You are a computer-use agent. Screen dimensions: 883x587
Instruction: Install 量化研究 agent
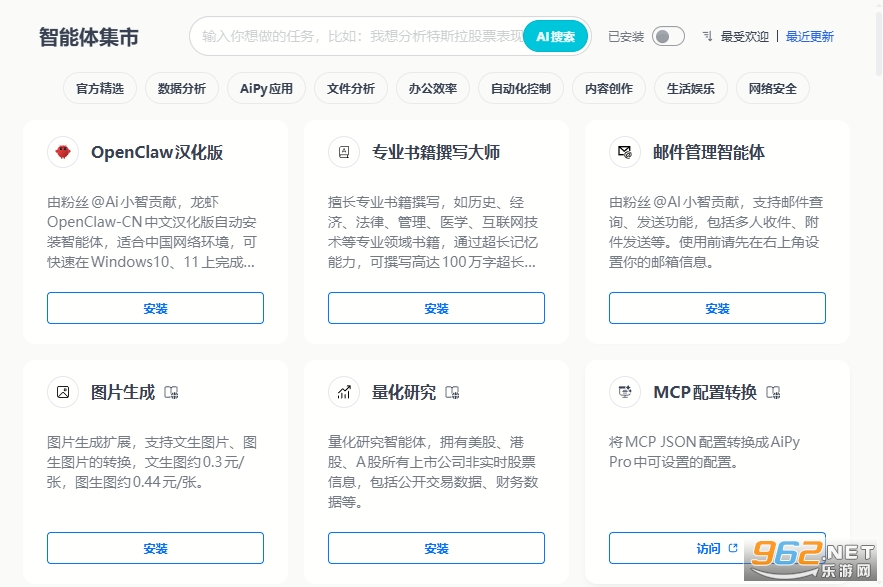436,548
